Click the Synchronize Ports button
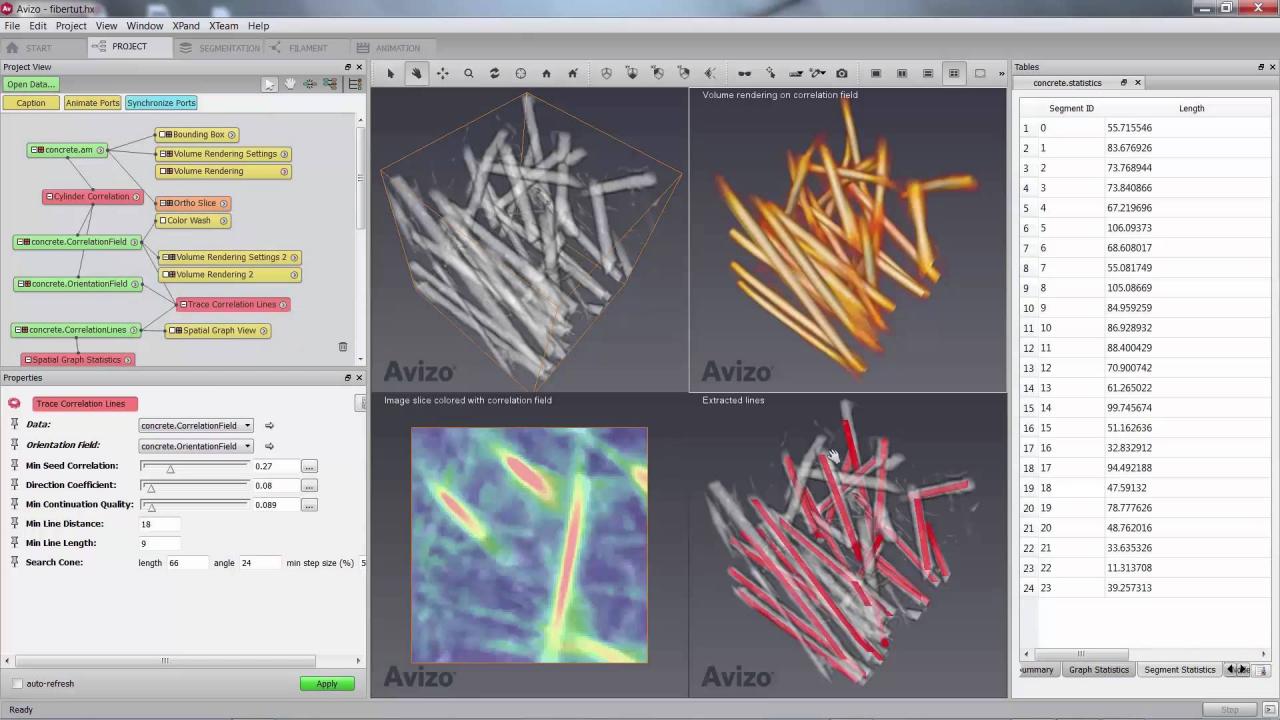 click(161, 103)
